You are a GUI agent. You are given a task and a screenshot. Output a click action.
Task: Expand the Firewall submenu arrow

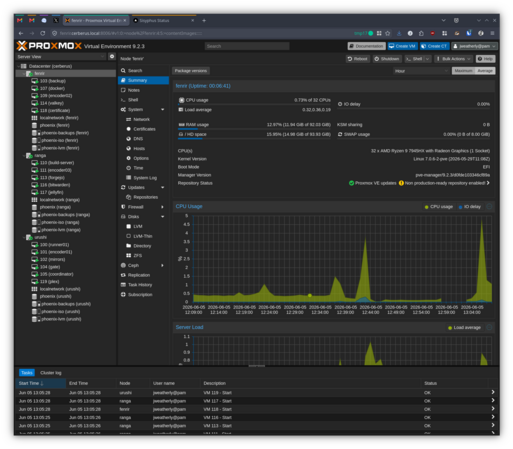pos(163,207)
